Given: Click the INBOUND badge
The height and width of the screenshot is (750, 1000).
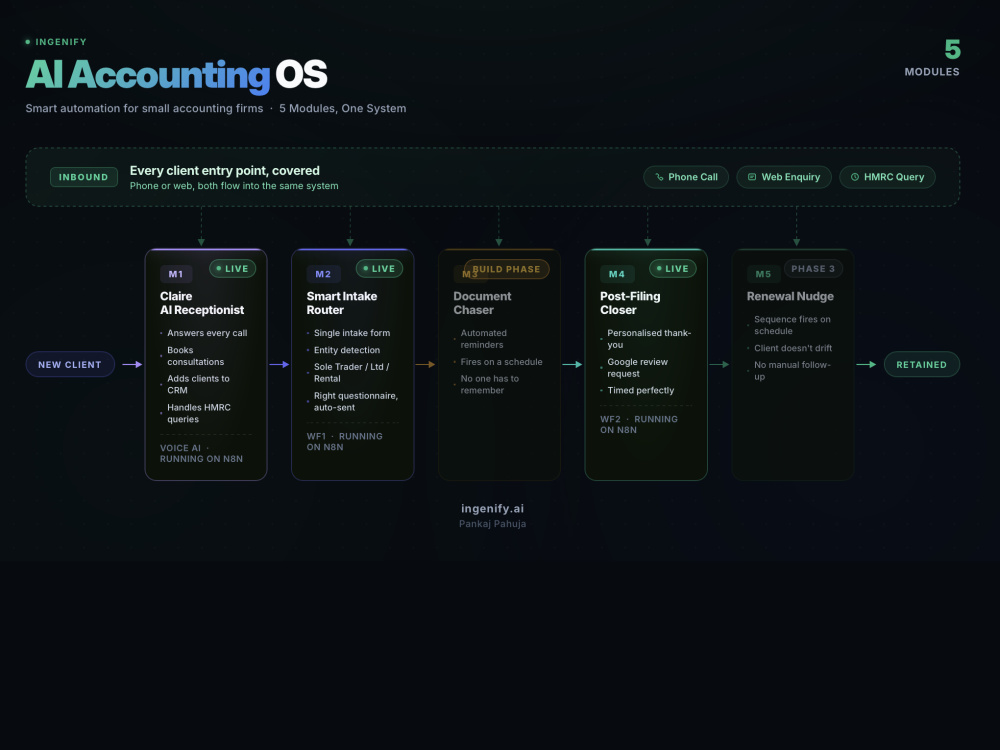Looking at the screenshot, I should (84, 177).
